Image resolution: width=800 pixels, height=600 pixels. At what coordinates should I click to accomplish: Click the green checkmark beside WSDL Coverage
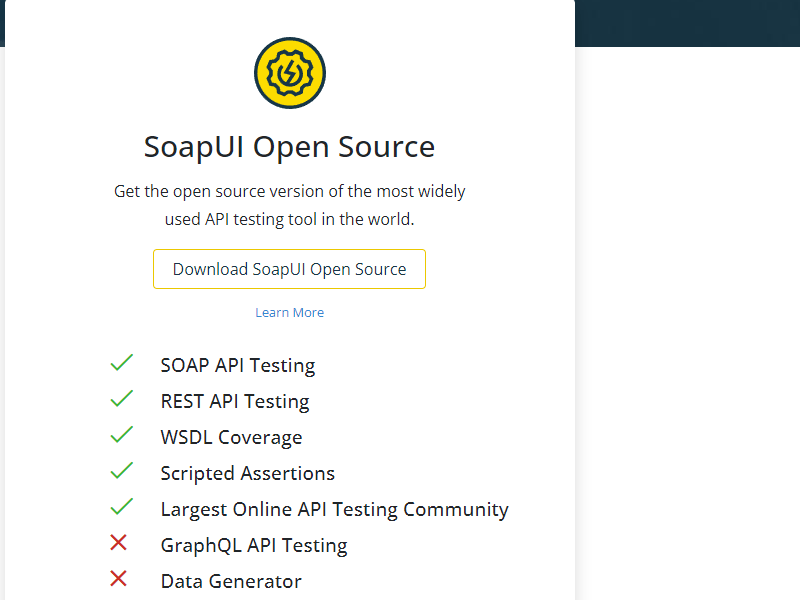point(121,435)
